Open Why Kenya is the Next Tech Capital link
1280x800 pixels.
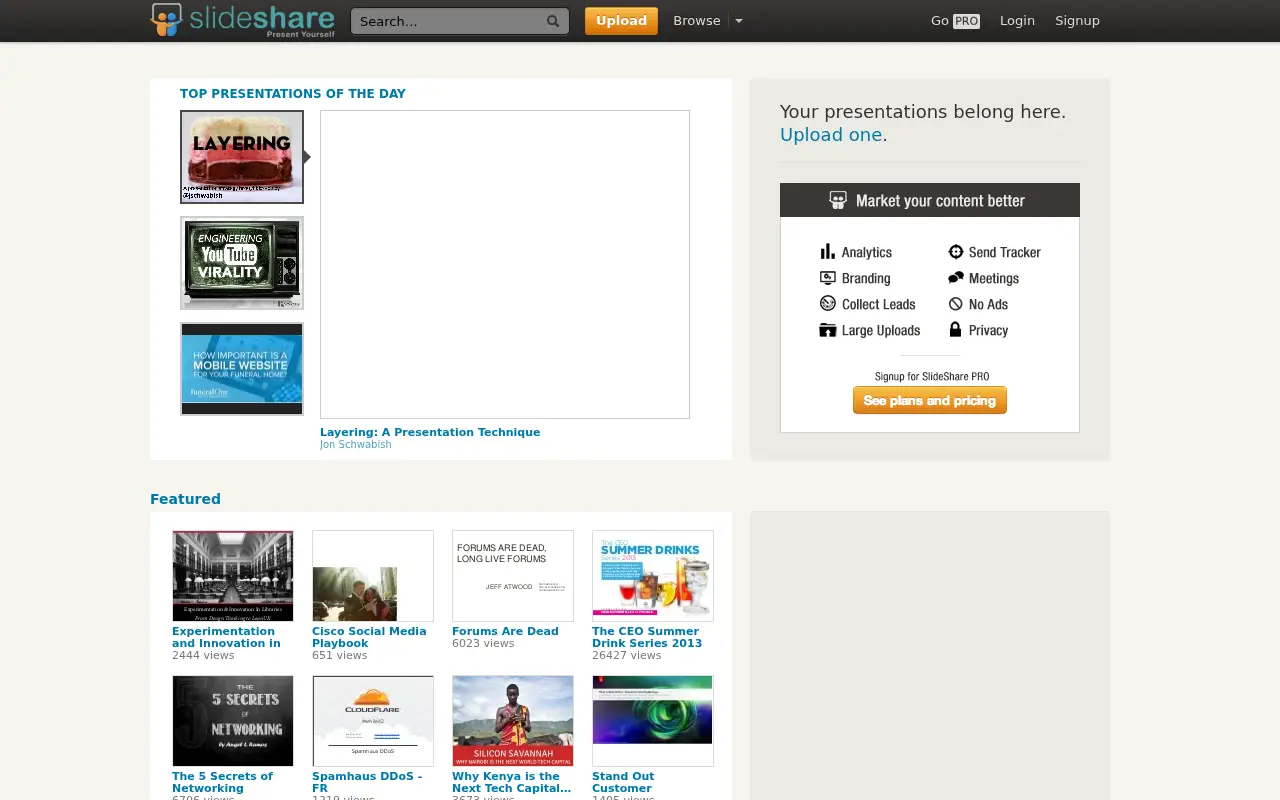pyautogui.click(x=512, y=783)
